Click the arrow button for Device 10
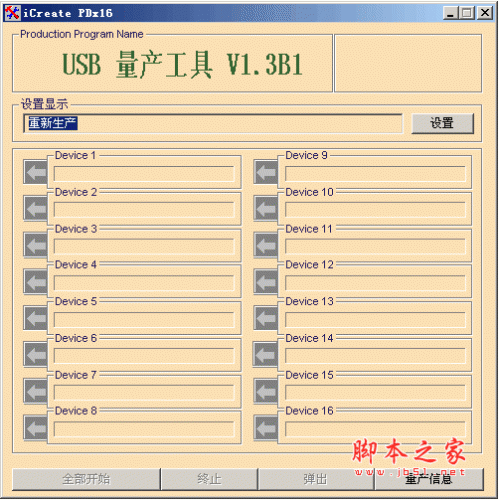The height and width of the screenshot is (500, 499). pyautogui.click(x=266, y=209)
